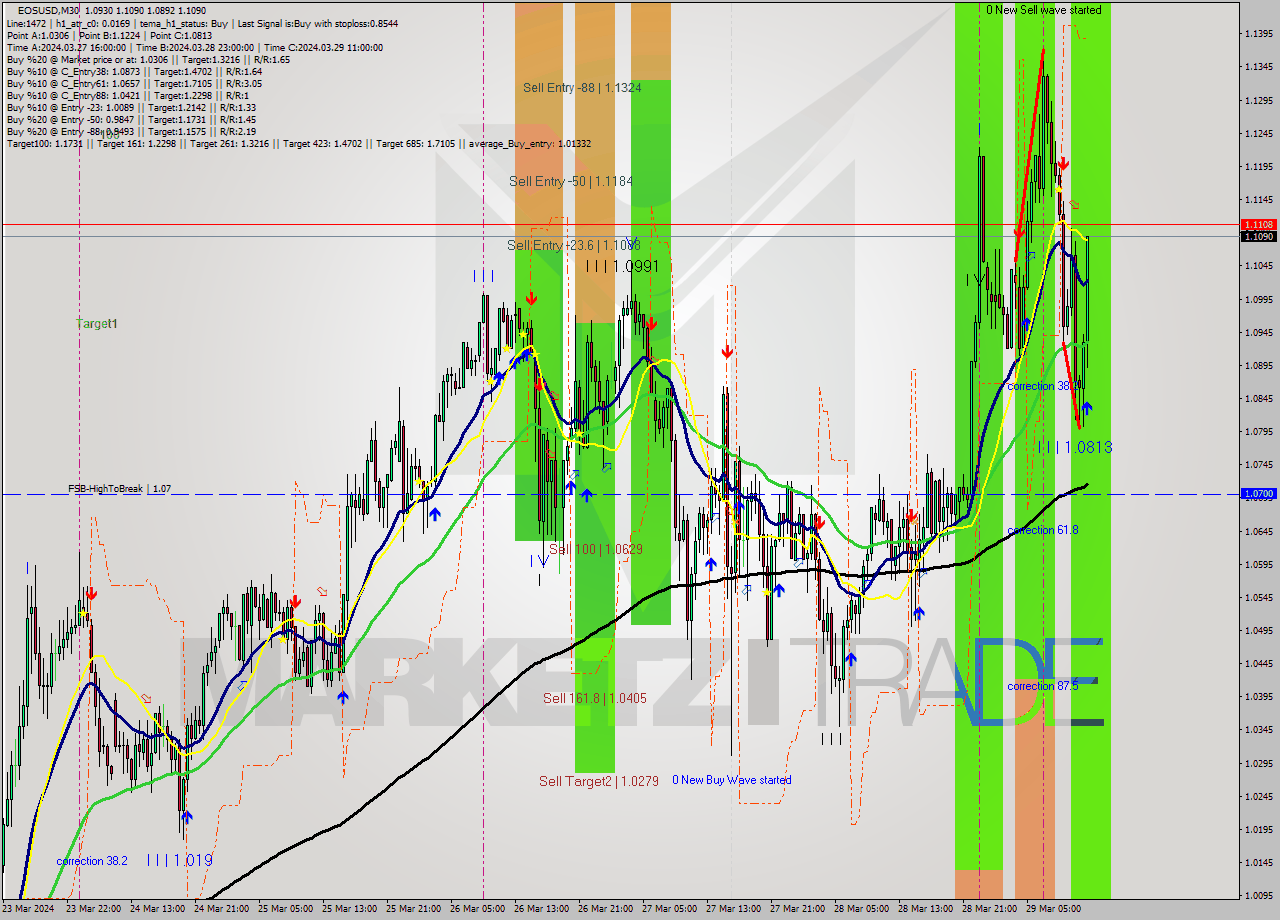The image size is (1280, 920).
Task: Click the current price tag 1.1090 on axis
Action: [x=1258, y=236]
